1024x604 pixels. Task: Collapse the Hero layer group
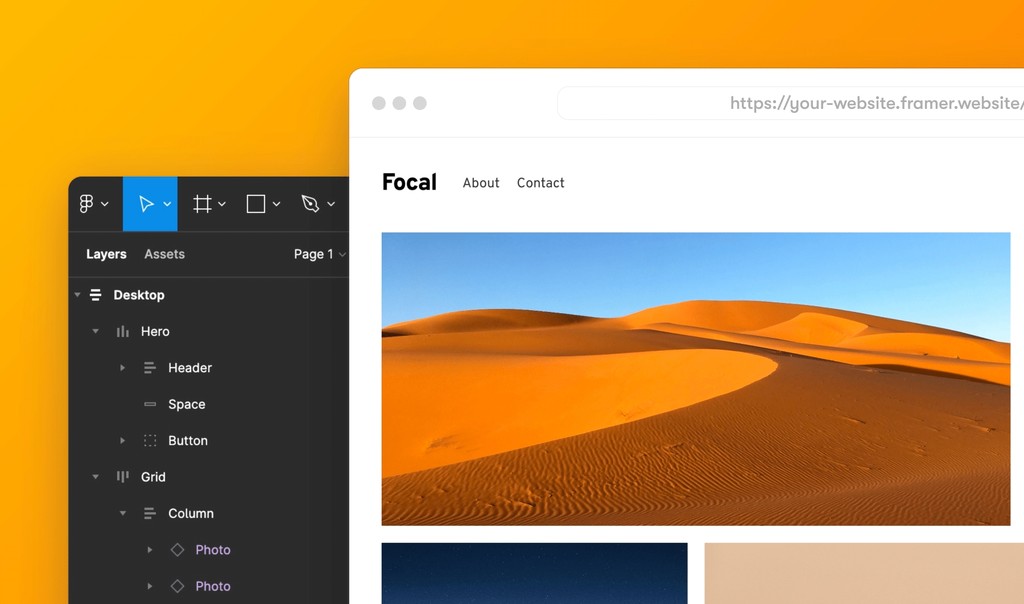tap(95, 332)
